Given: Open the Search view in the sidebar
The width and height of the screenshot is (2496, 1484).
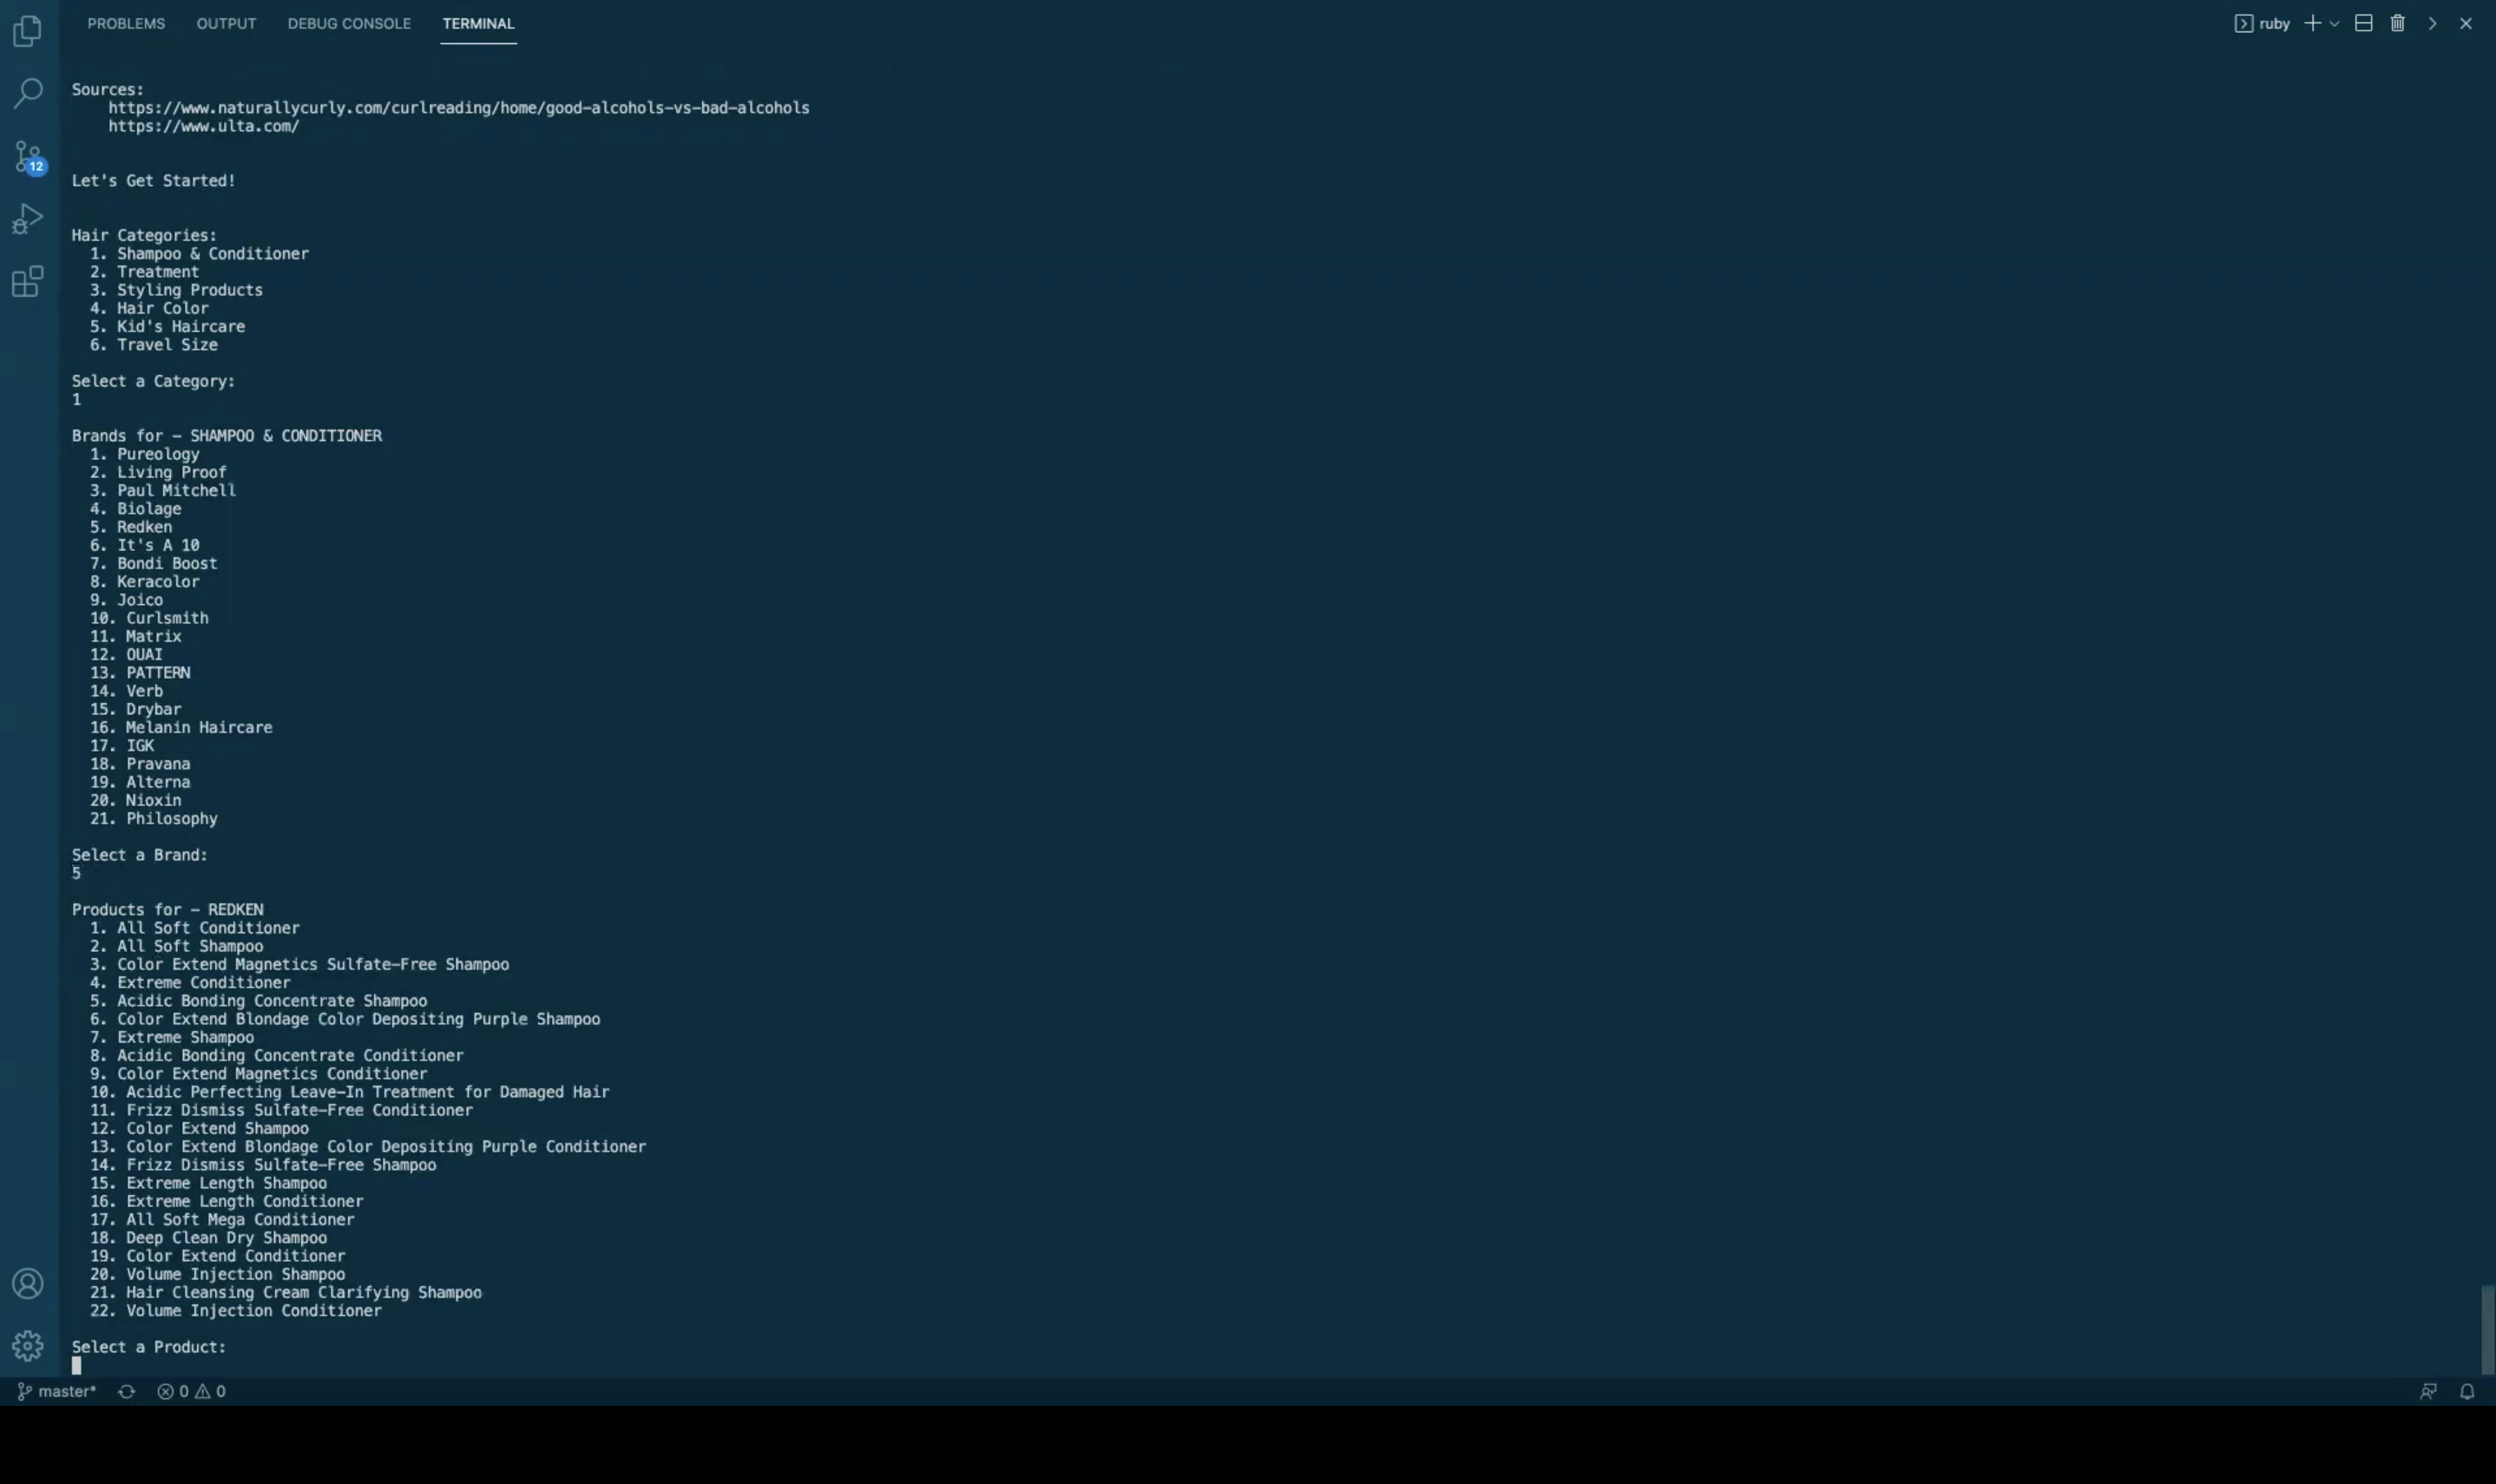Looking at the screenshot, I should 28,93.
